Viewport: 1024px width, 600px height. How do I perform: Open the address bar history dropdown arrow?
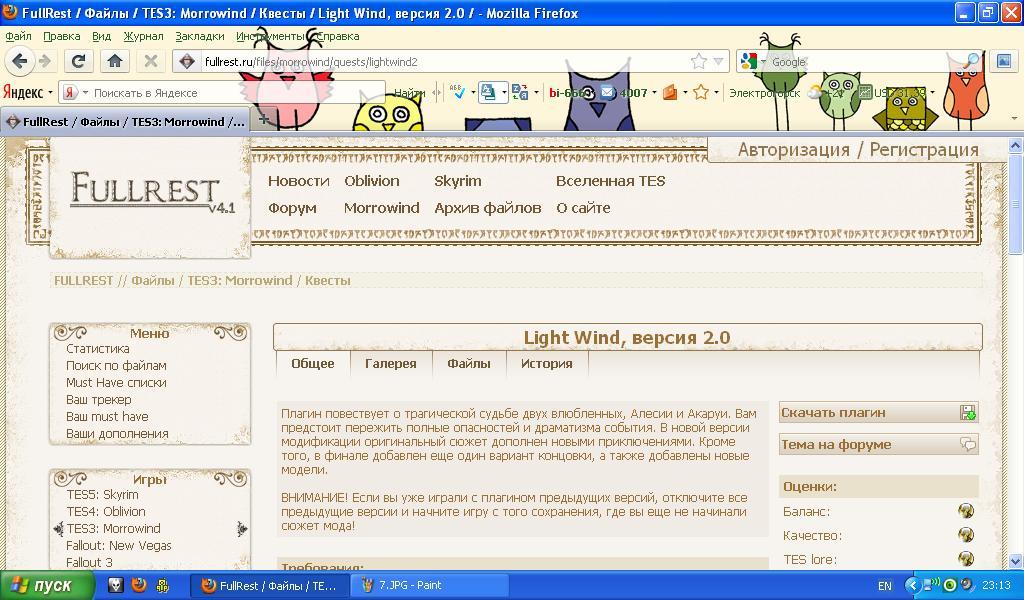coord(718,61)
